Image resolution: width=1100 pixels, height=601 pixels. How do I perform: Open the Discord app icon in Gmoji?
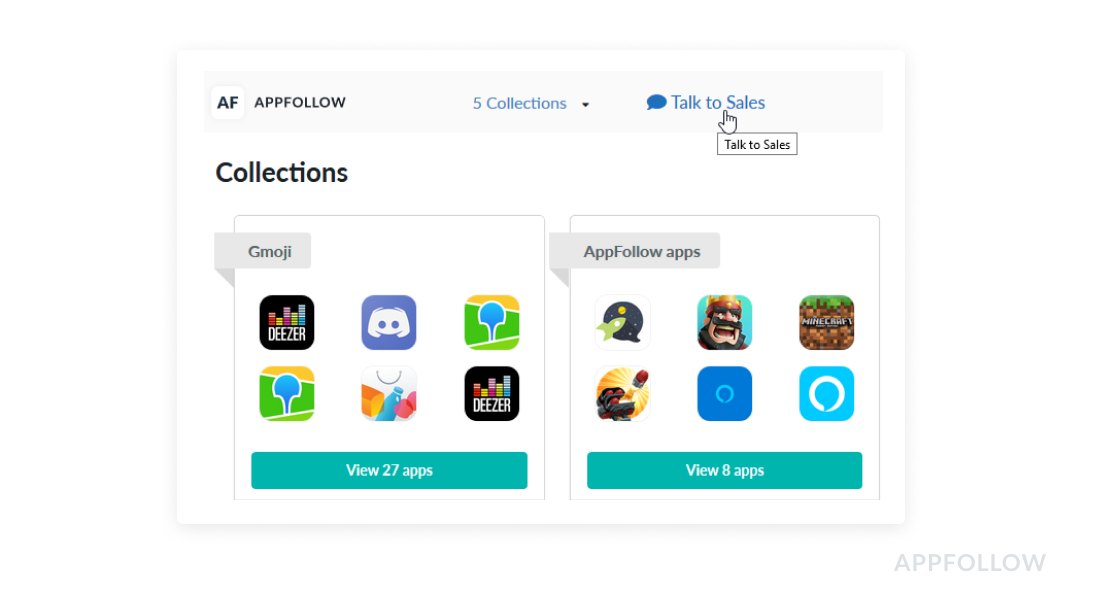coord(389,323)
